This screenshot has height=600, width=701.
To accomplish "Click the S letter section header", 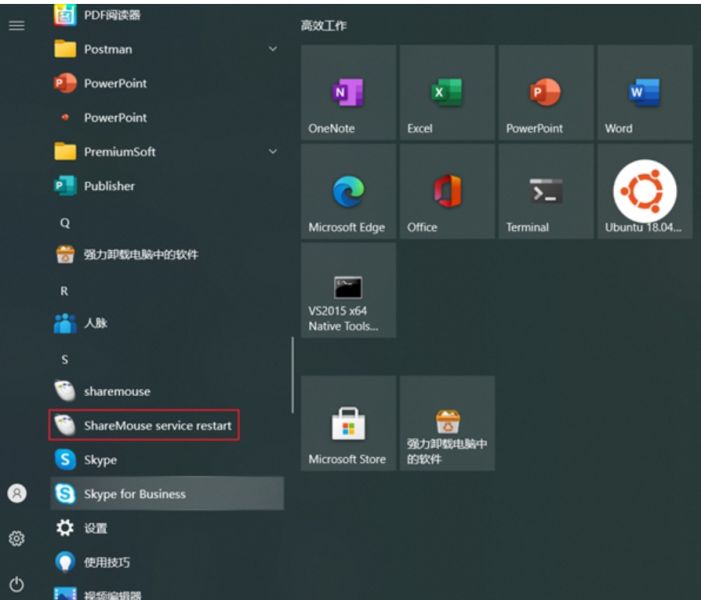I will click(65, 359).
